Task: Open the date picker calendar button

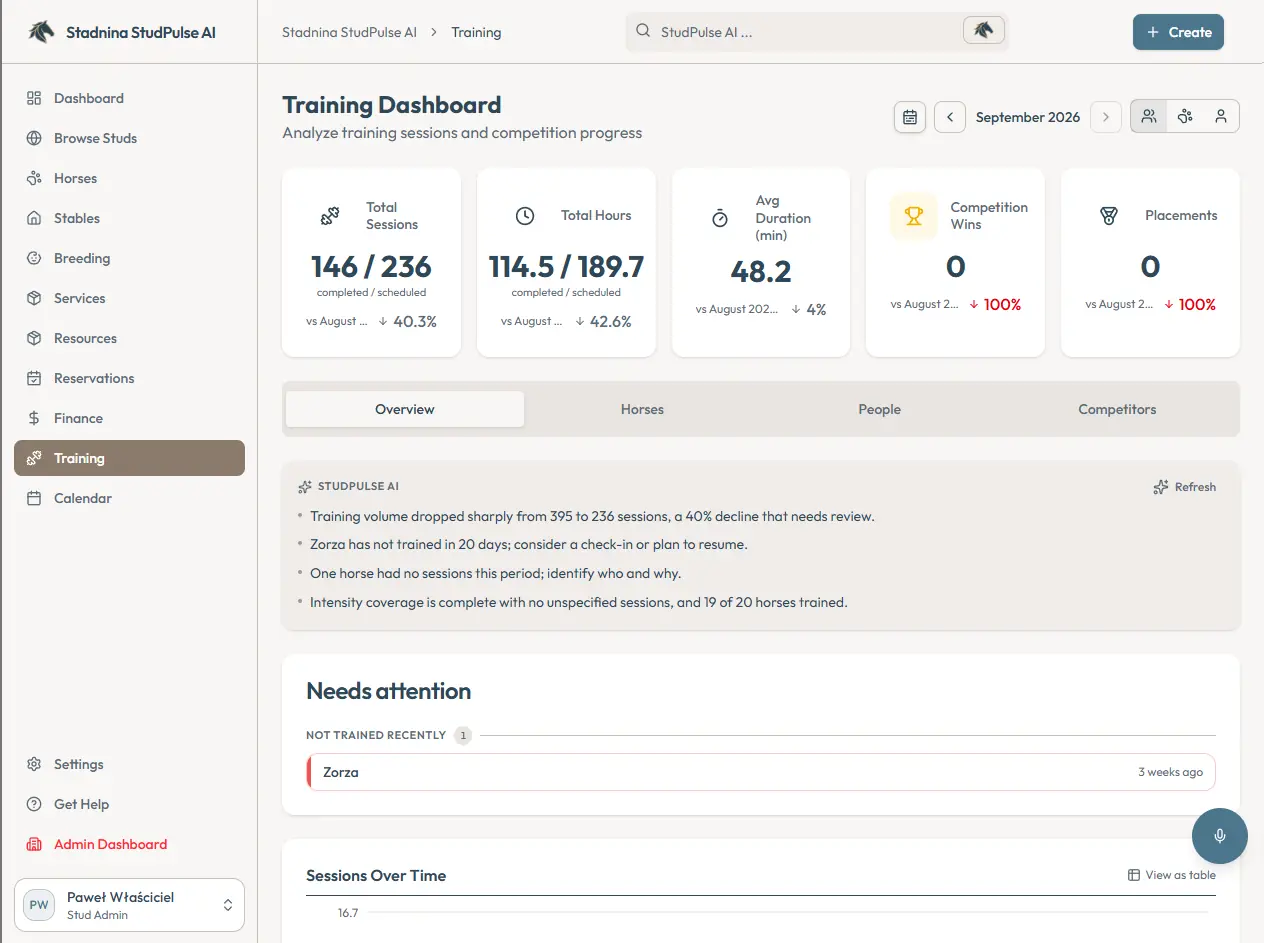Action: 910,117
